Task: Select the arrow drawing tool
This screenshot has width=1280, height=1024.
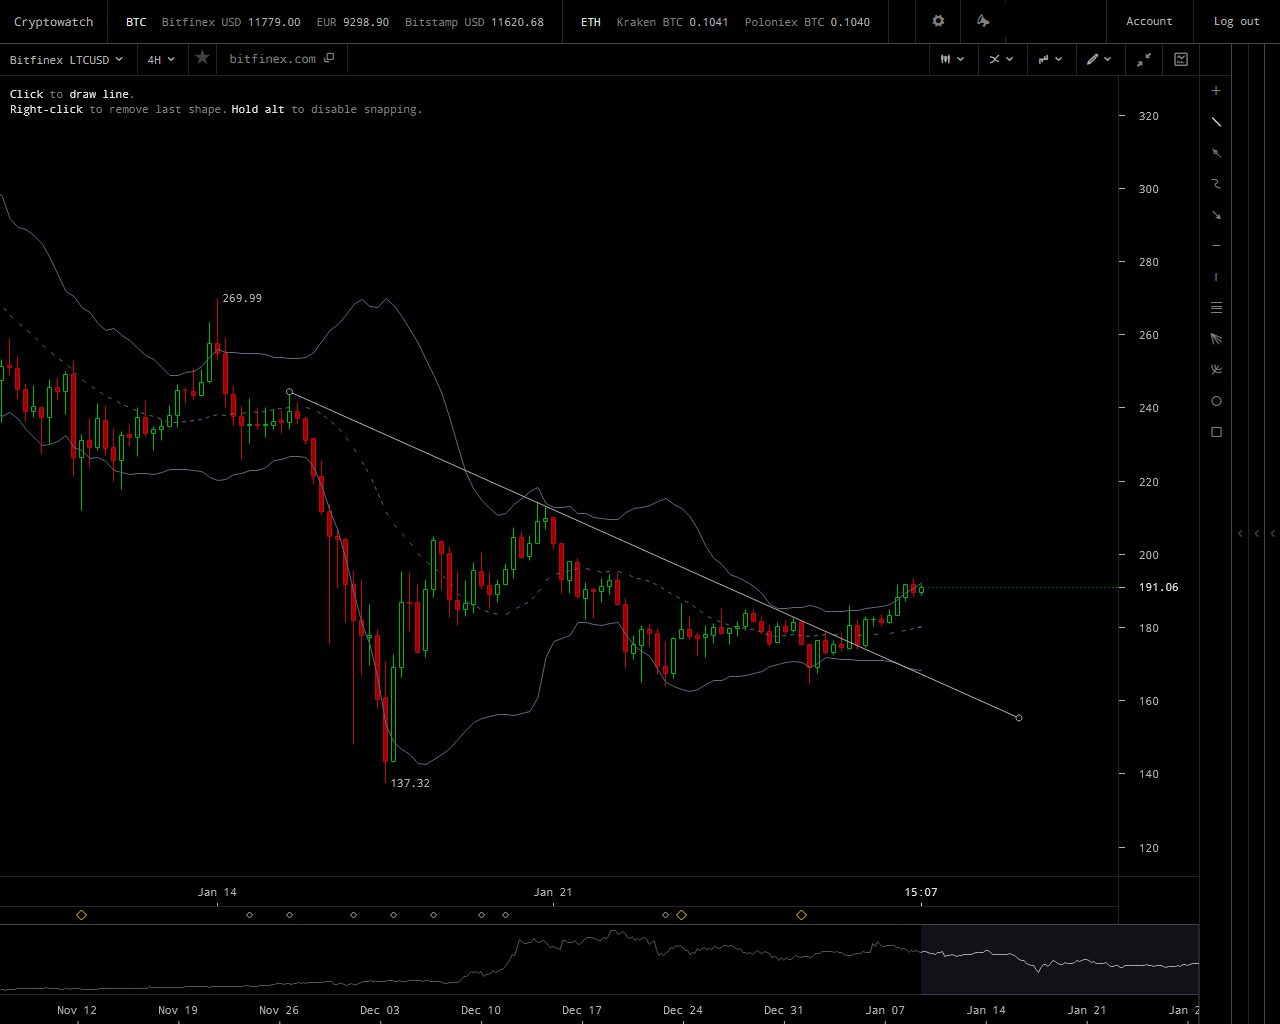Action: (1216, 215)
